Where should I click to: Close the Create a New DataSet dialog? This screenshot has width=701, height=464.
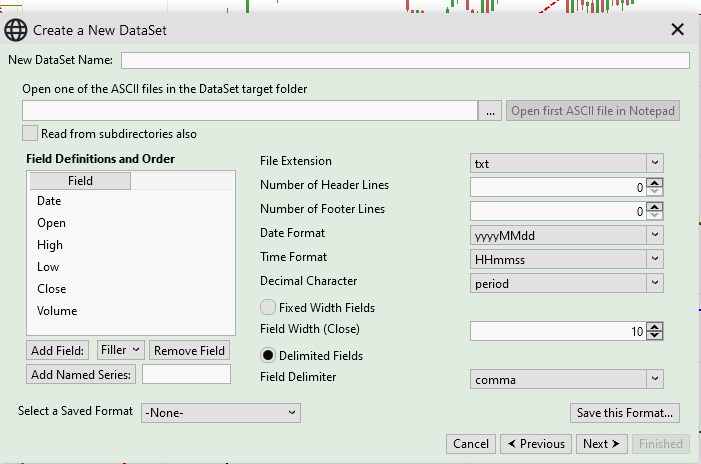(x=677, y=30)
